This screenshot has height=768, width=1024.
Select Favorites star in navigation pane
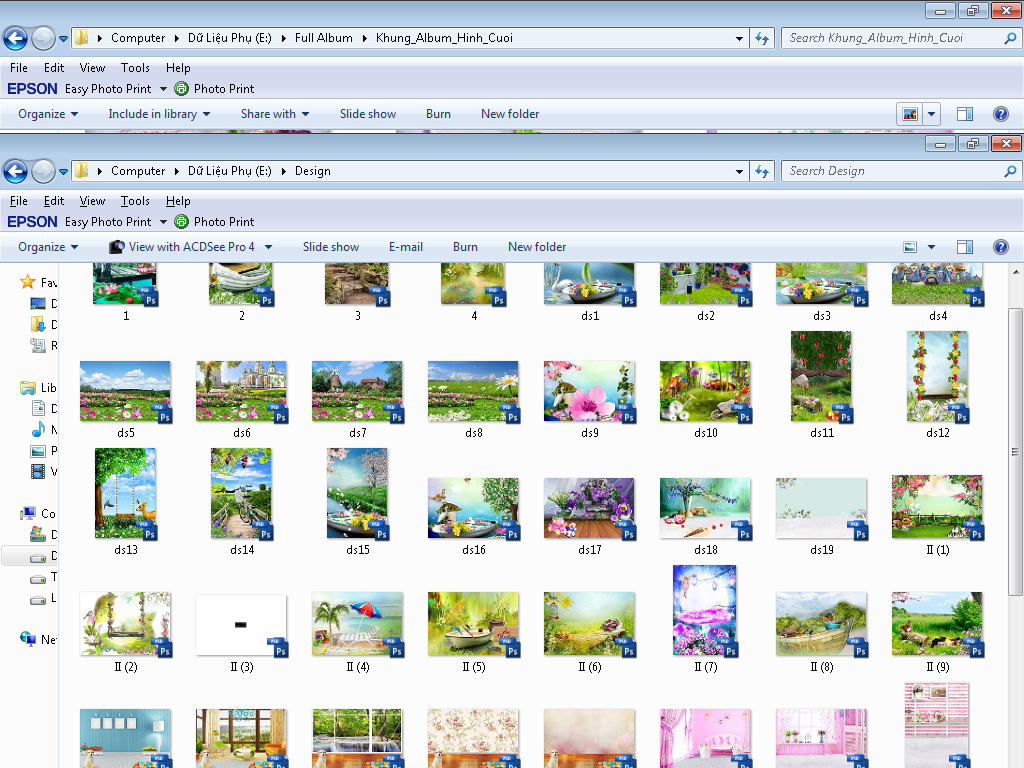[x=27, y=281]
